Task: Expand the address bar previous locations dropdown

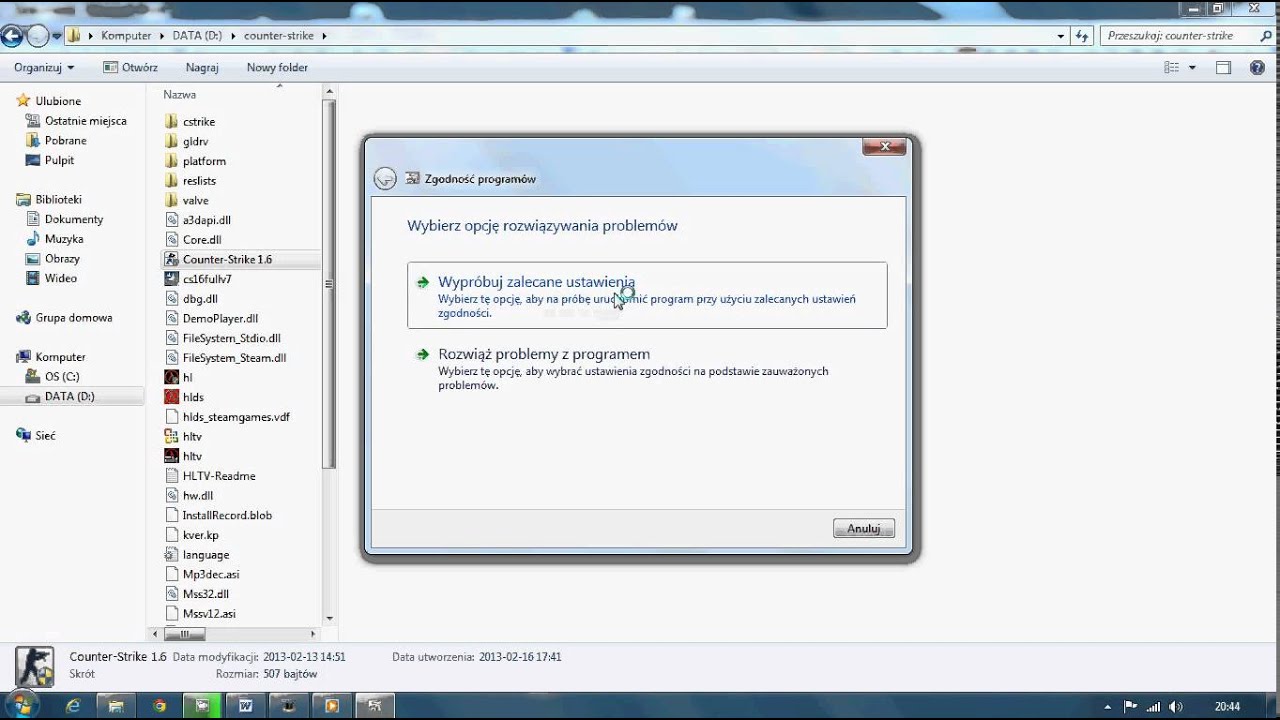Action: tap(1061, 36)
